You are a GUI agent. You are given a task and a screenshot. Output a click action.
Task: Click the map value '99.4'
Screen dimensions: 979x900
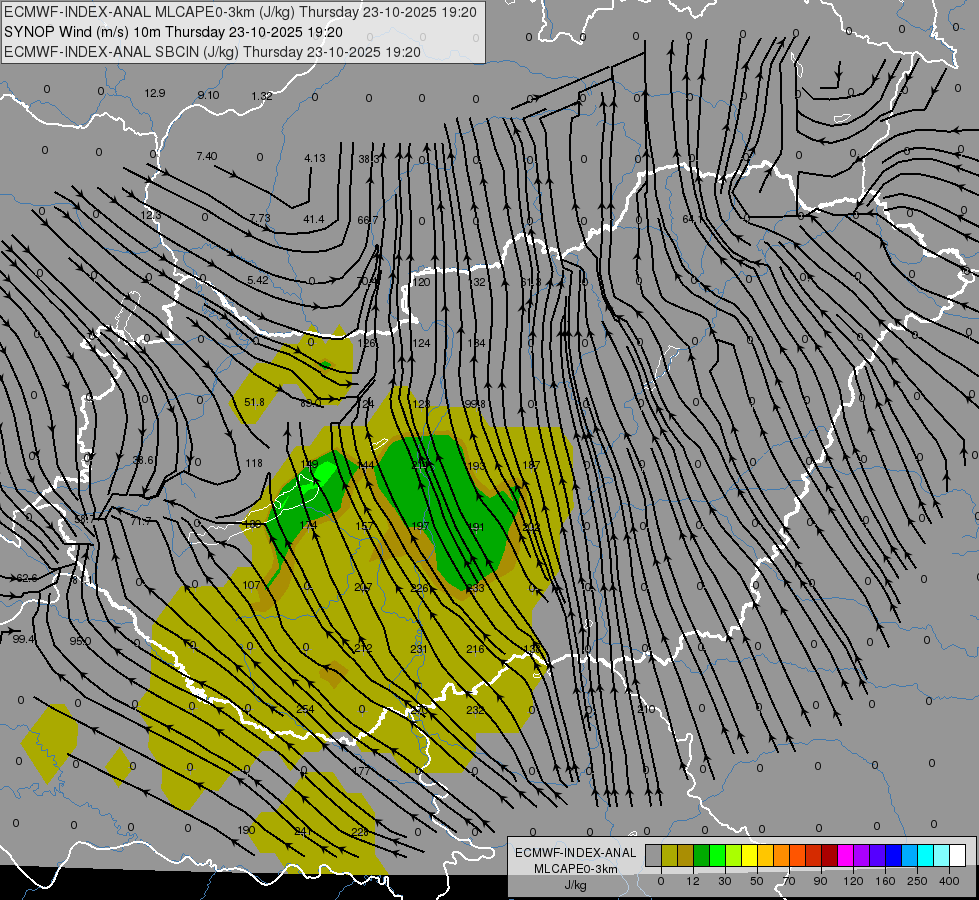tap(24, 639)
